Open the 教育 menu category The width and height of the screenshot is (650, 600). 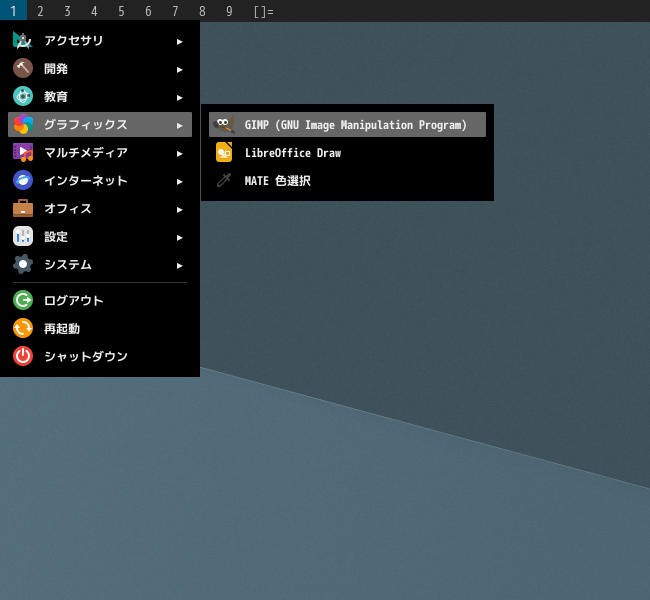click(100, 97)
